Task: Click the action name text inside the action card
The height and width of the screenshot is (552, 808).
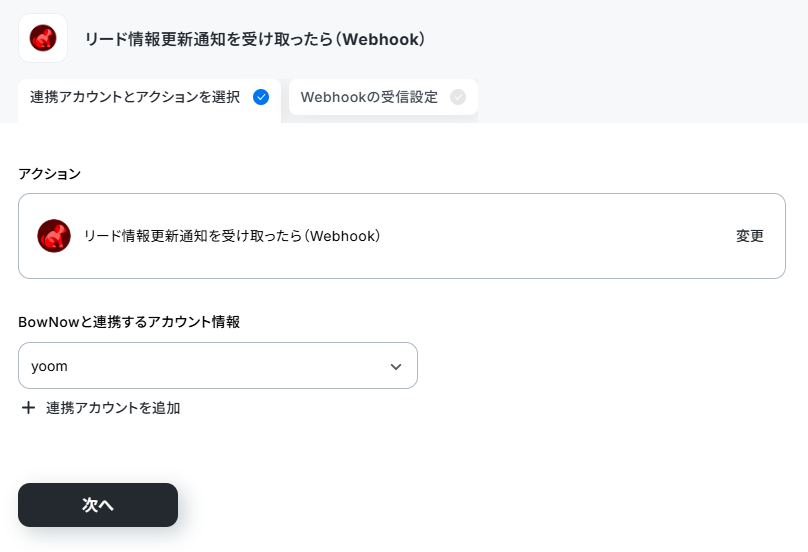Action: click(x=232, y=236)
